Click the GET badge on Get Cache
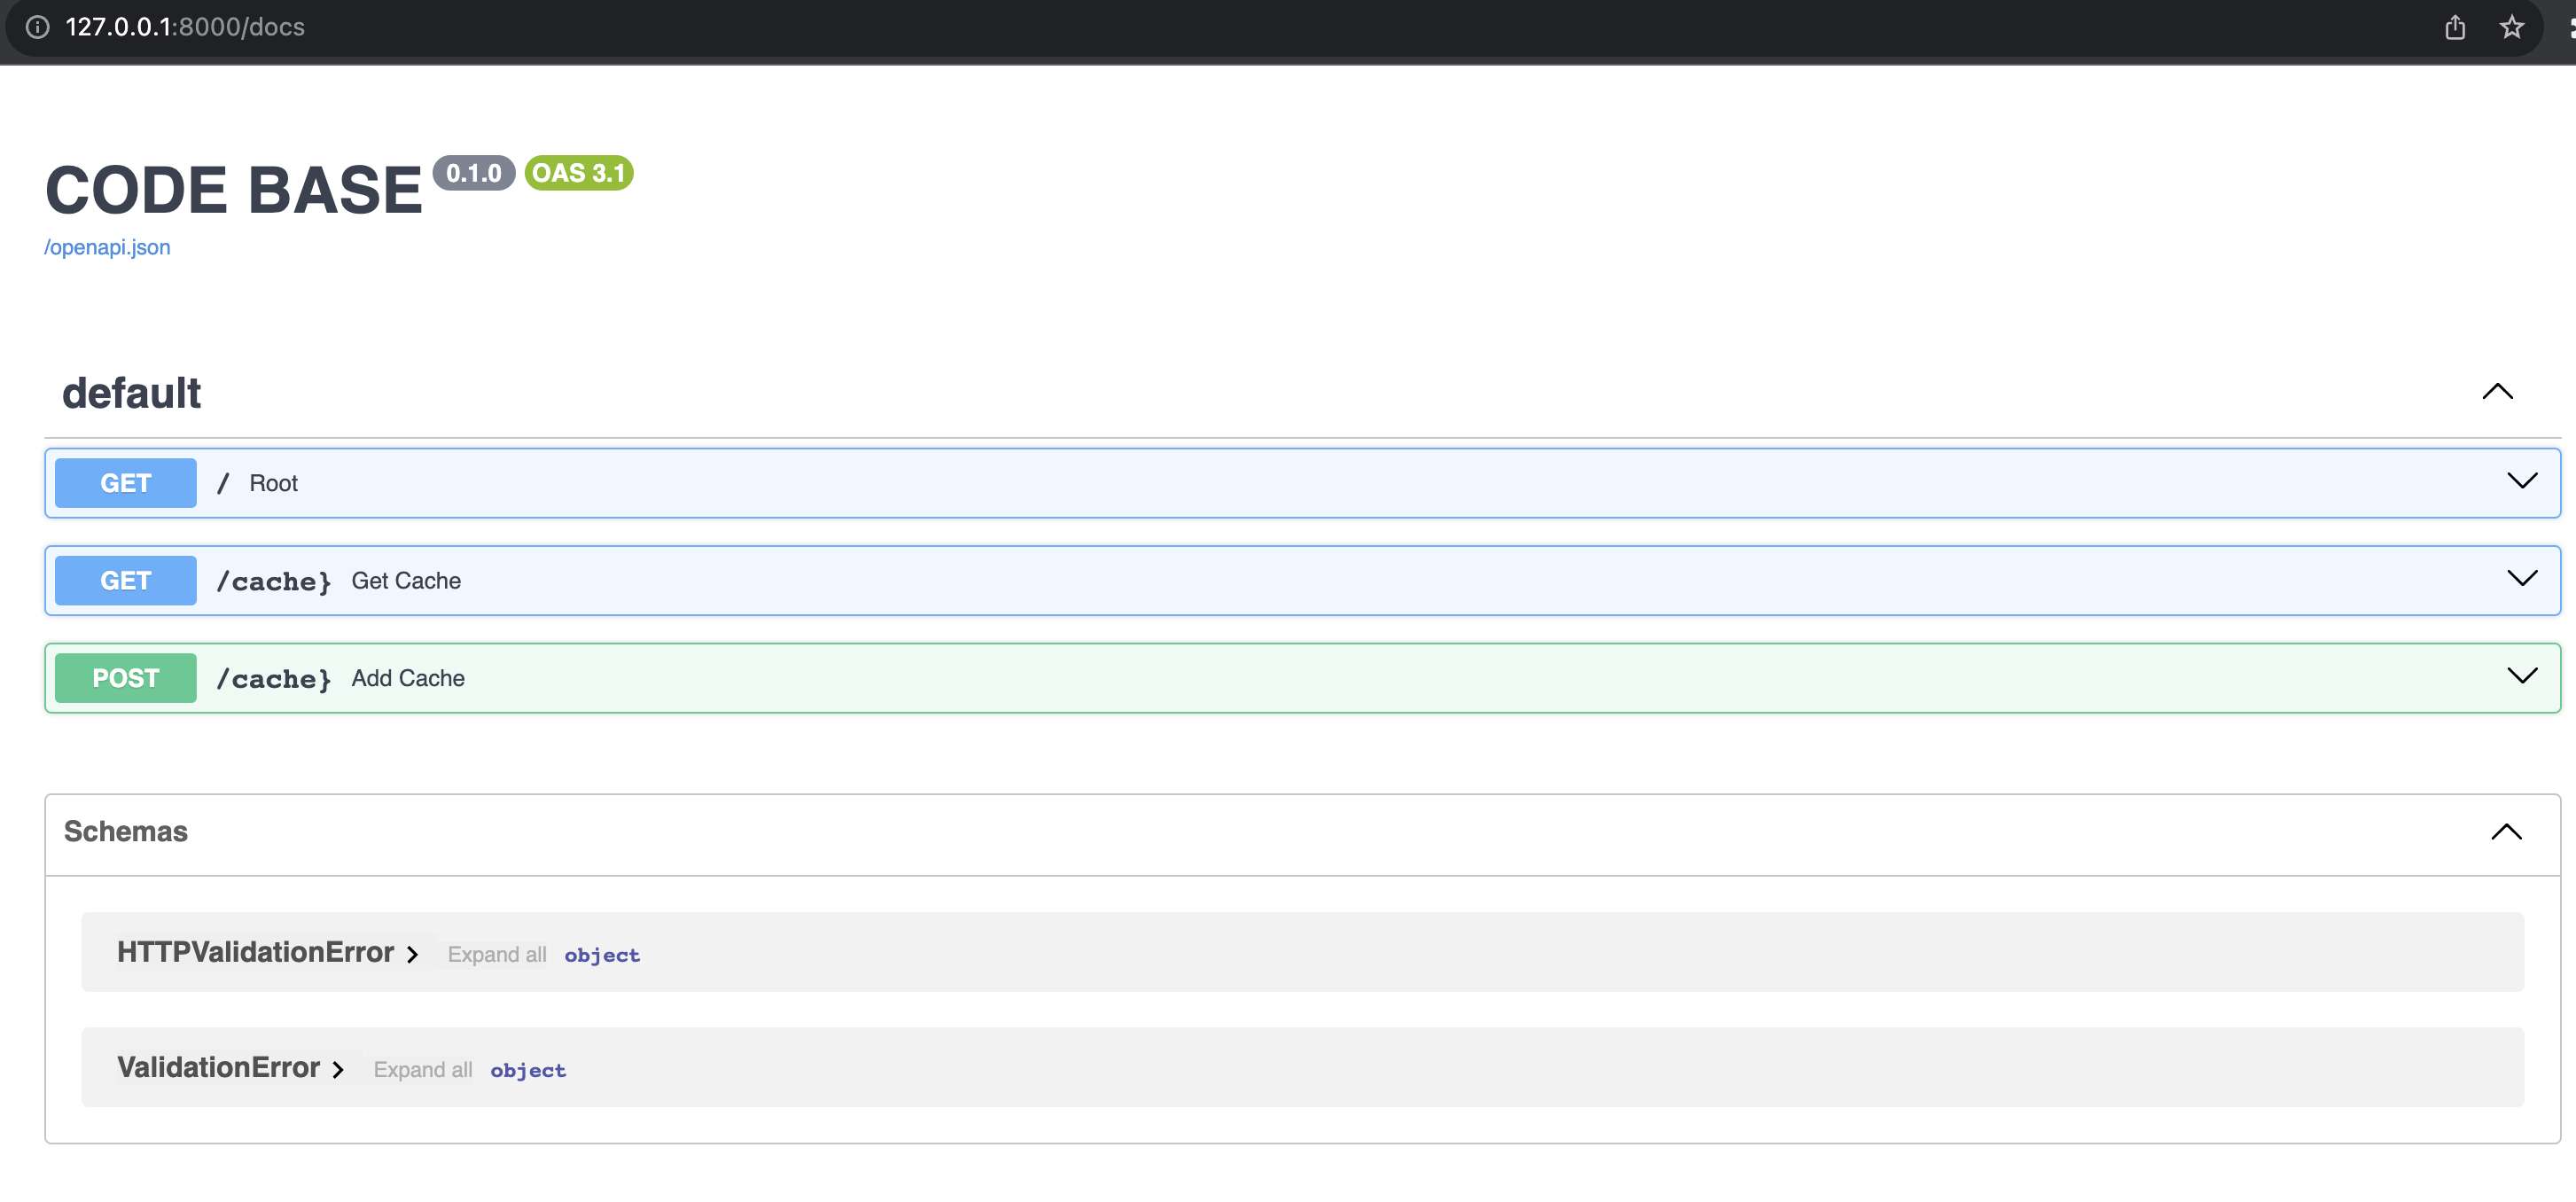 [x=126, y=580]
